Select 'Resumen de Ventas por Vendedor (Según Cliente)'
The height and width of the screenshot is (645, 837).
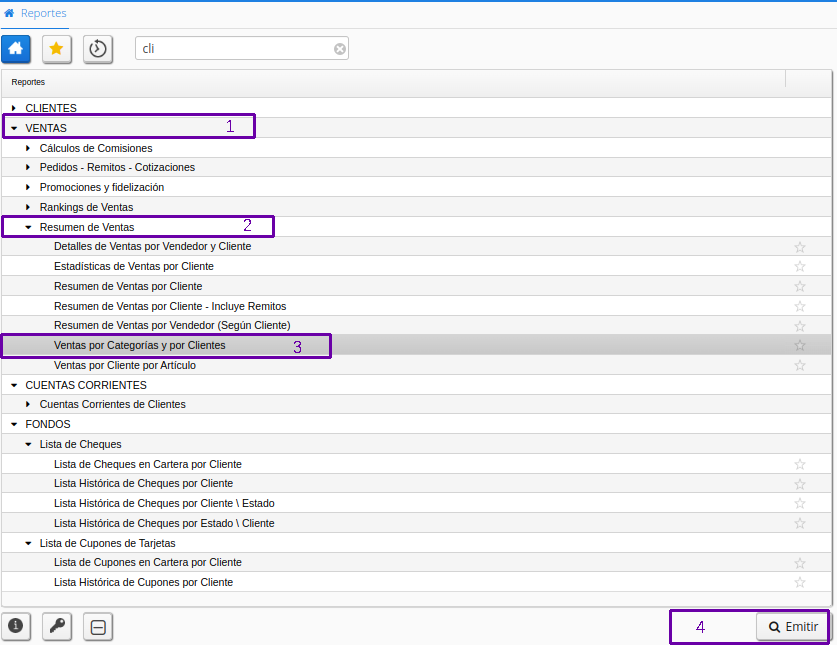(x=172, y=325)
